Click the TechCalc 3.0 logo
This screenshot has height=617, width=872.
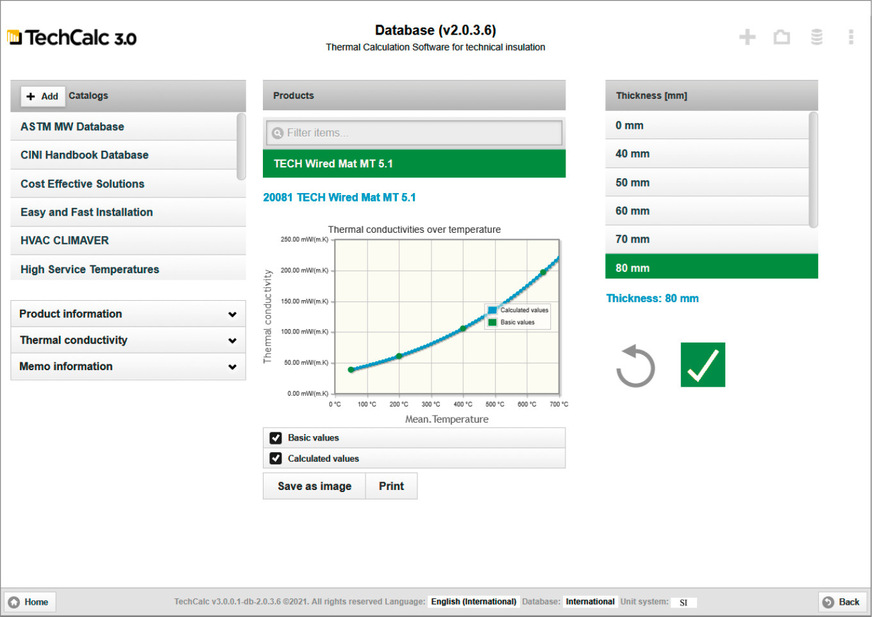coord(72,38)
